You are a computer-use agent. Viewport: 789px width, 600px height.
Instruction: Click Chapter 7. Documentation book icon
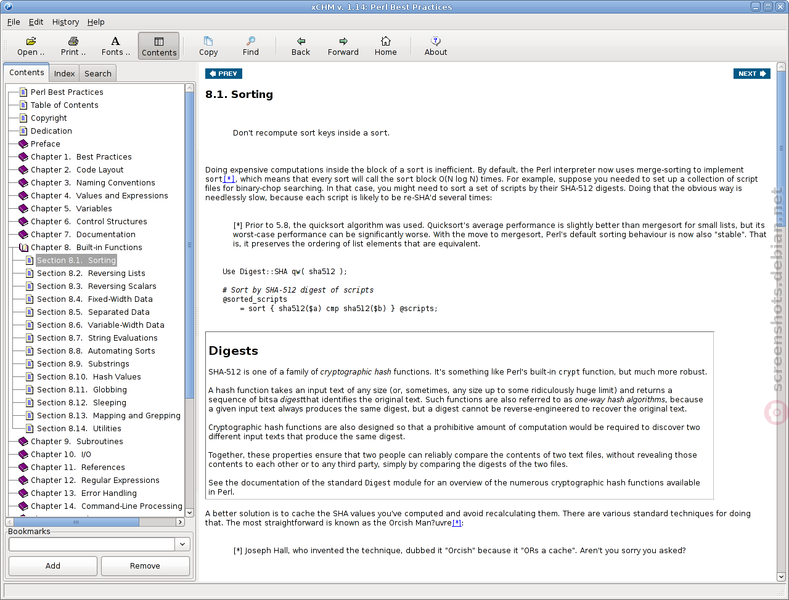(x=23, y=234)
